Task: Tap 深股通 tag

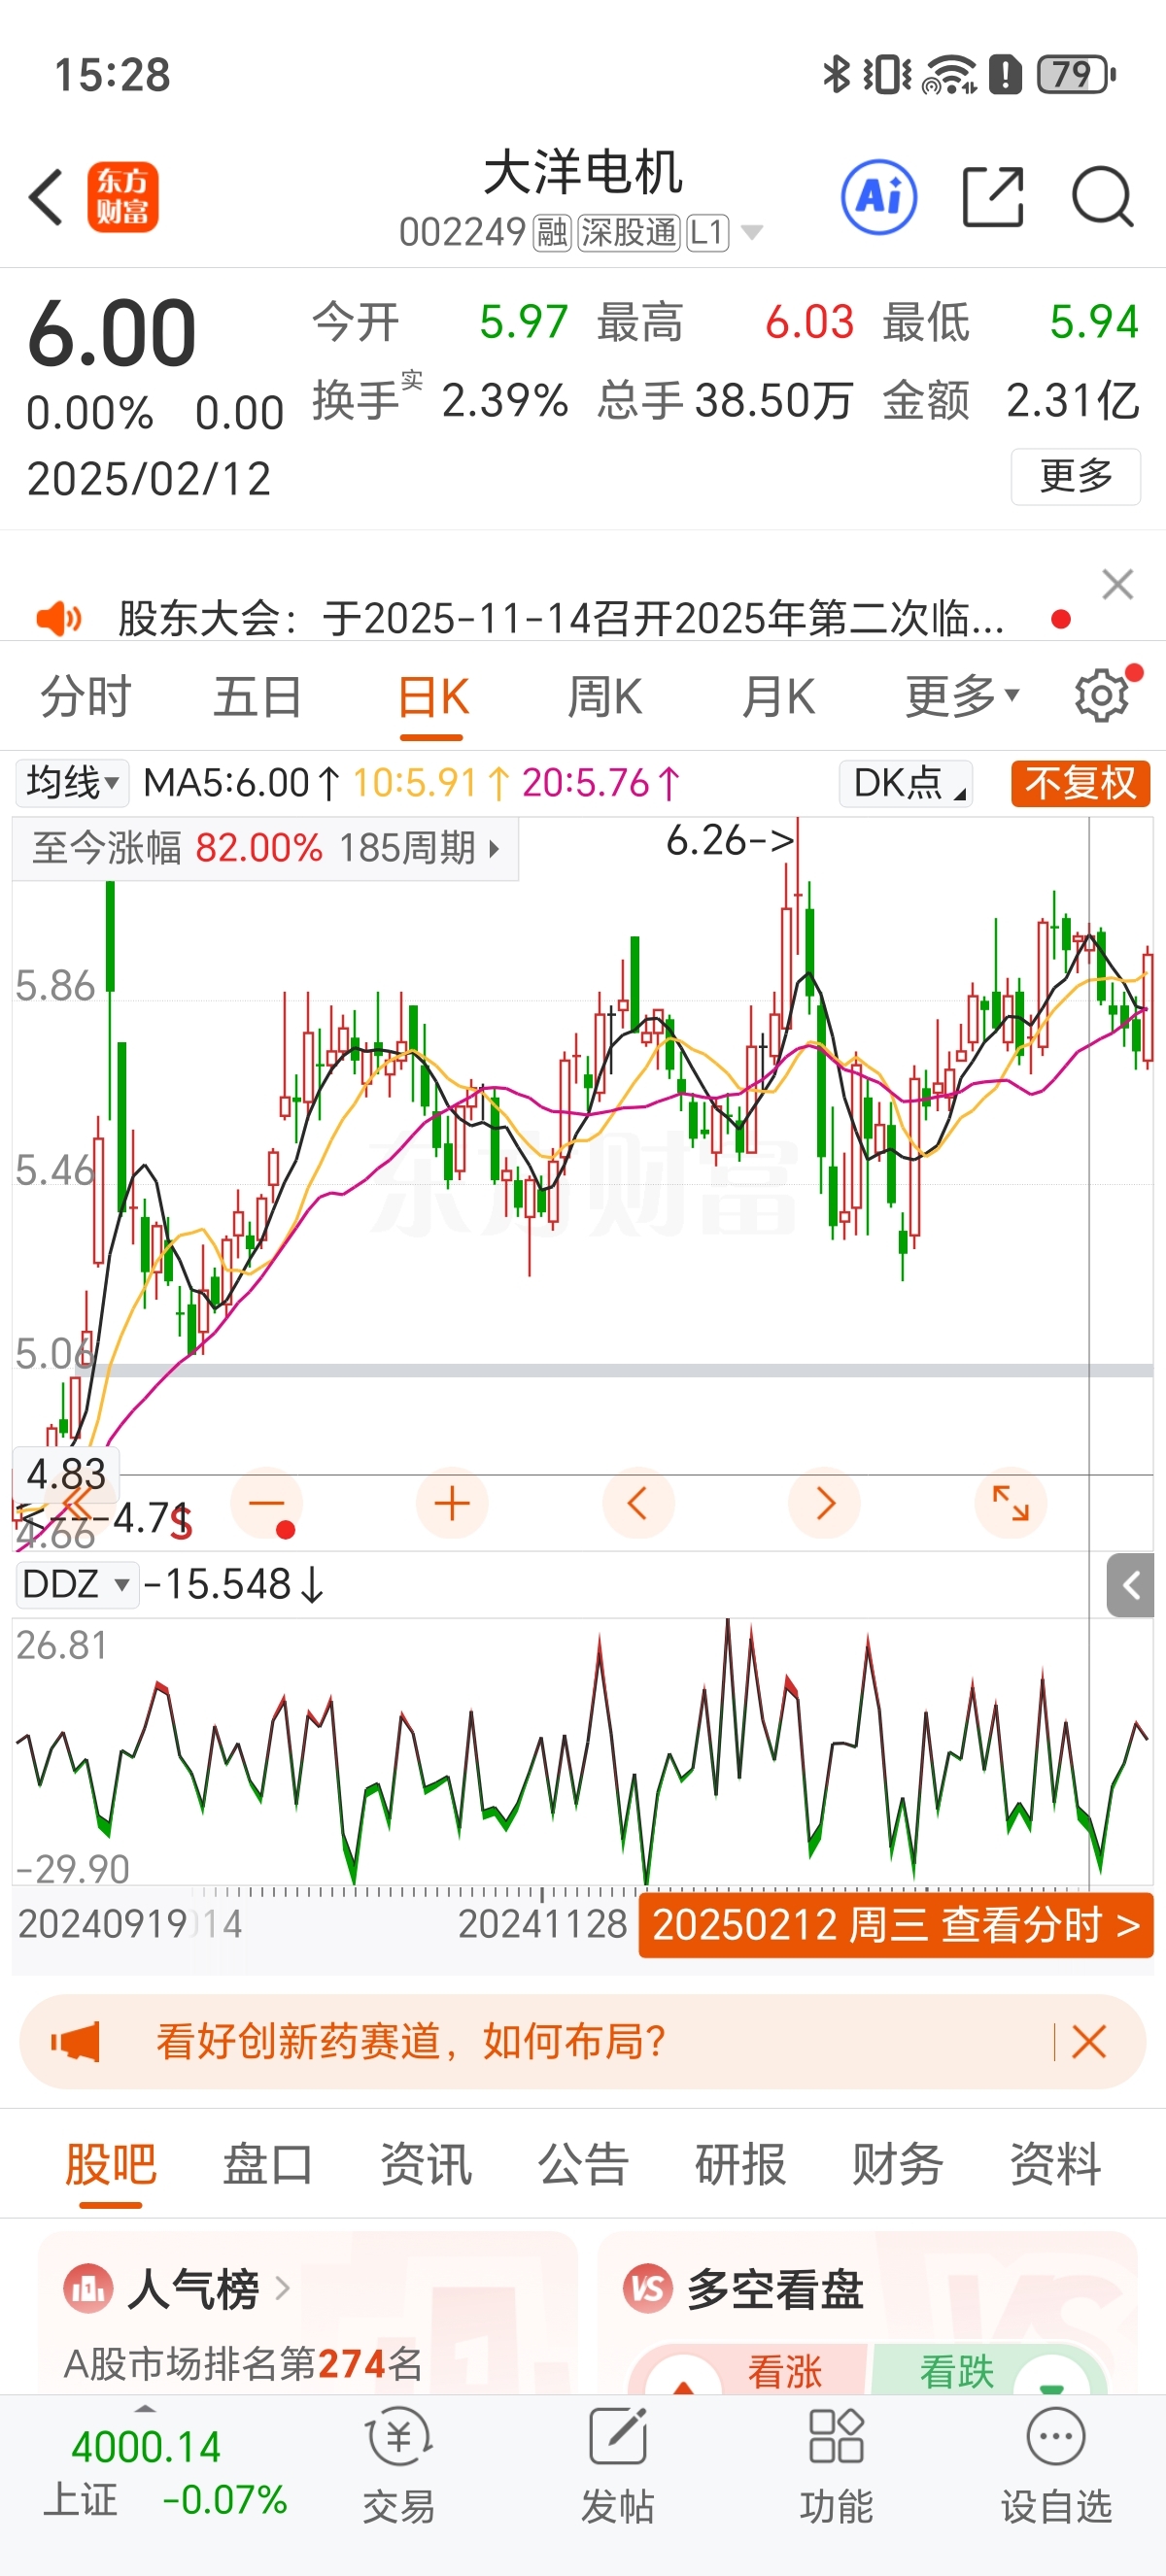Action: point(629,233)
